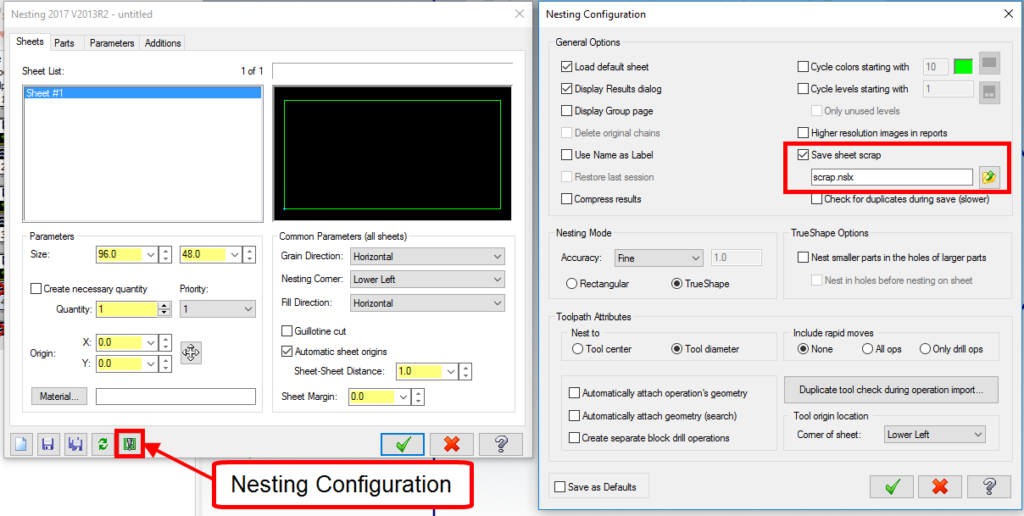This screenshot has width=1024, height=516.
Task: Enable Cycle colors starting with checkbox
Action: (803, 67)
